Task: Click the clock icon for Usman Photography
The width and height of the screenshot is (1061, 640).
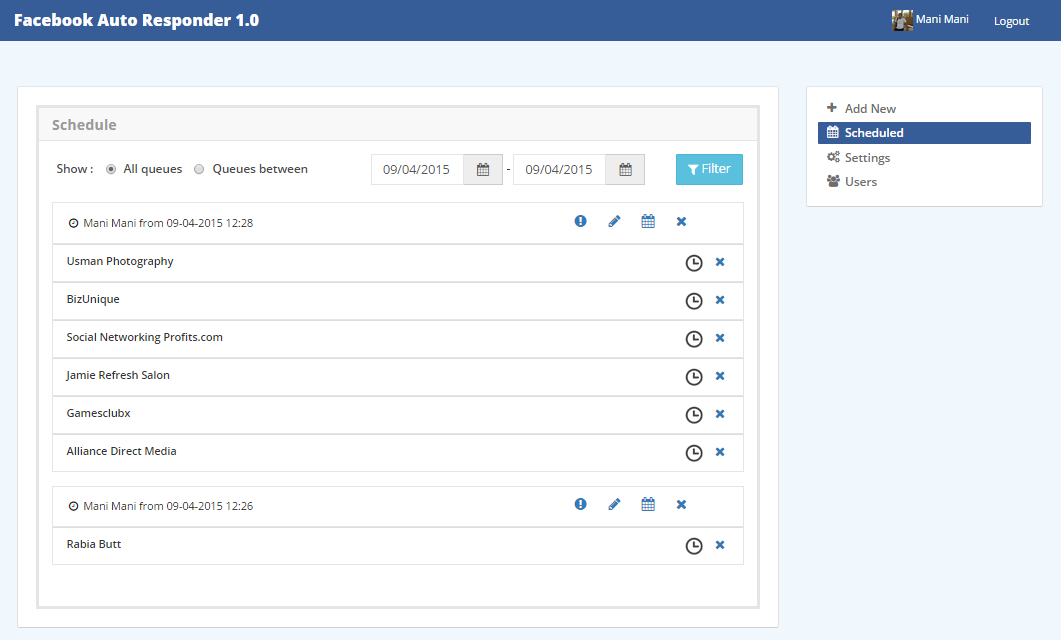Action: point(693,263)
